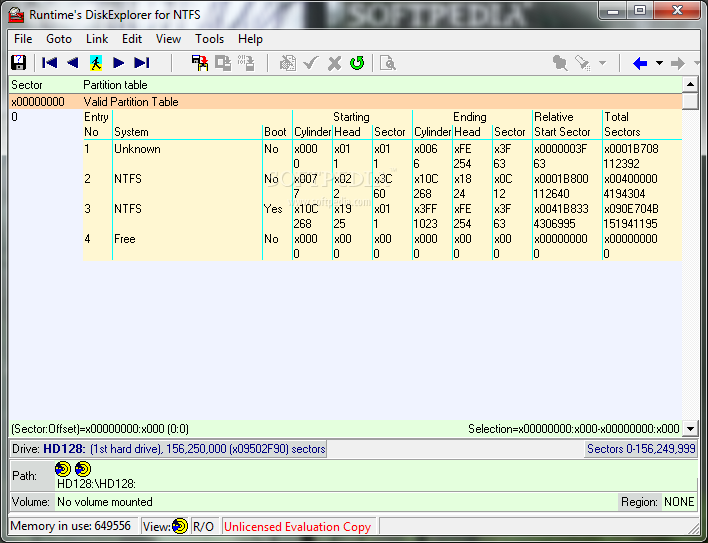Screen dimensions: 708x543
Task: Open the Link menu
Action: coord(97,39)
